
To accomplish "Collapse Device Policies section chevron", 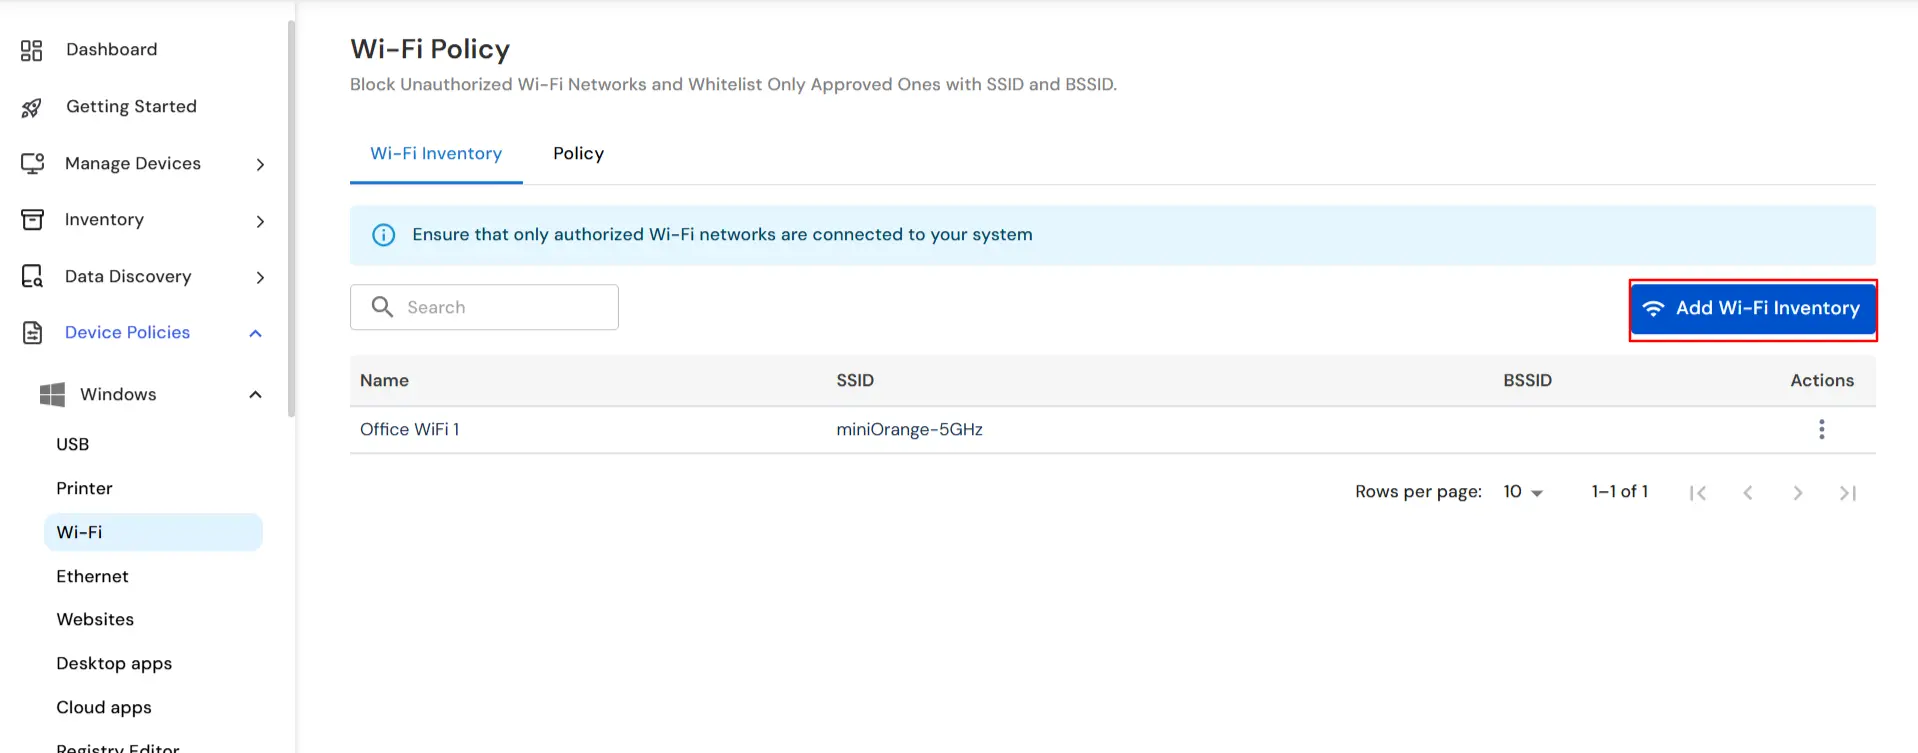I will [x=255, y=333].
